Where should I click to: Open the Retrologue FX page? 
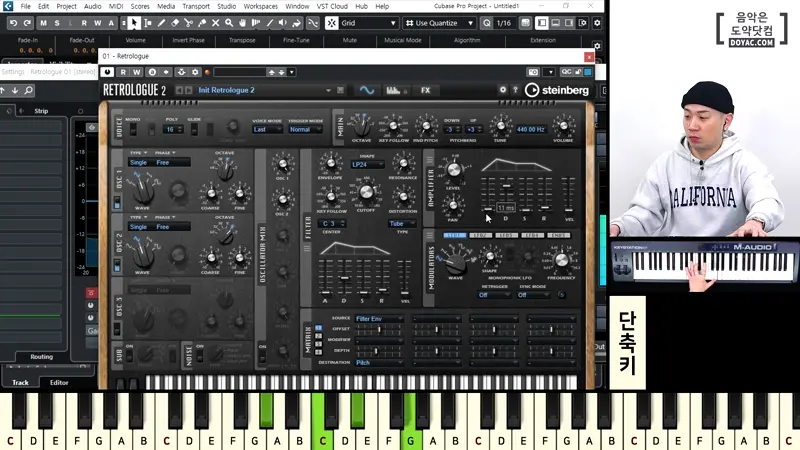click(x=426, y=90)
